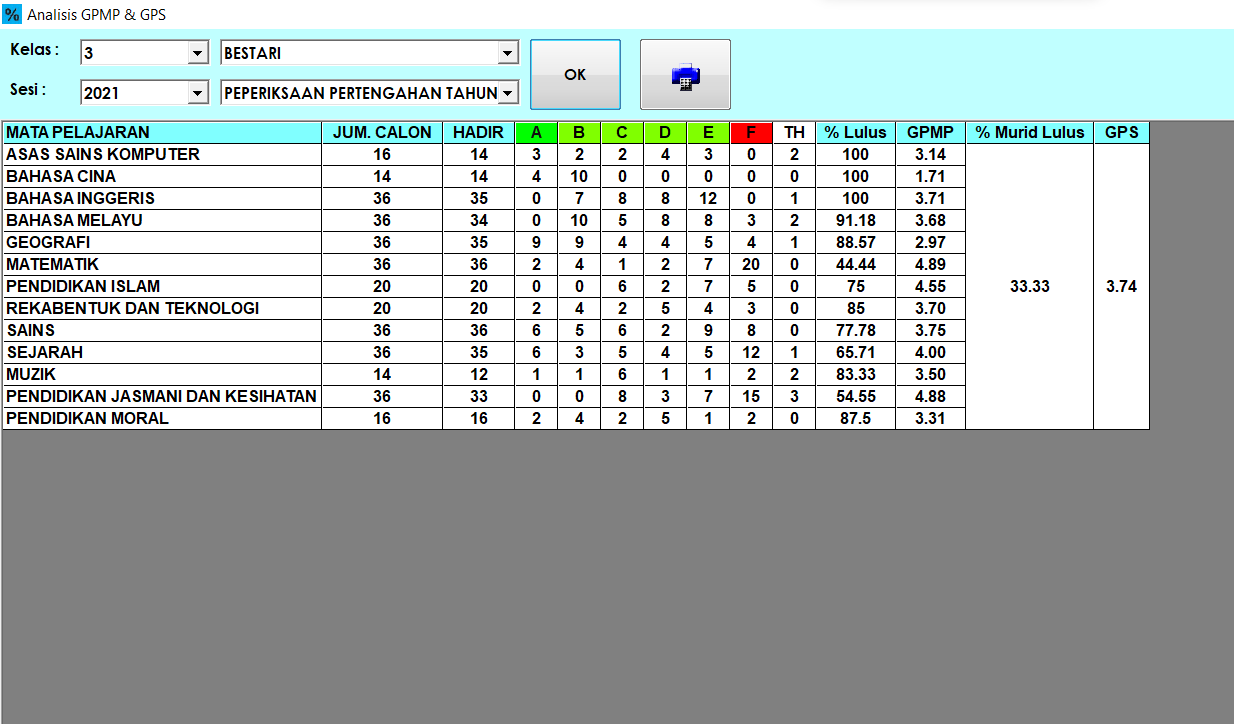Open the Sesi year 2021 dropdown
1234x724 pixels.
(197, 93)
